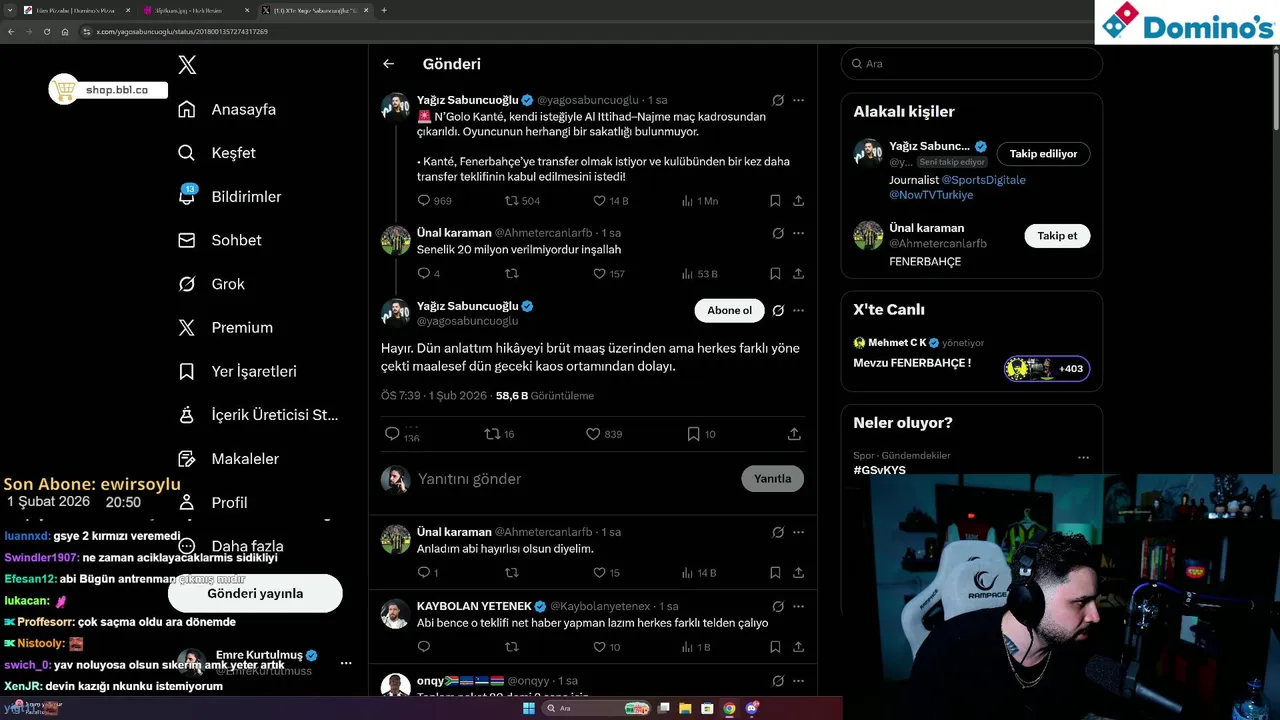Open @SportsDigitale link
This screenshot has height=720, width=1280.
coord(983,180)
